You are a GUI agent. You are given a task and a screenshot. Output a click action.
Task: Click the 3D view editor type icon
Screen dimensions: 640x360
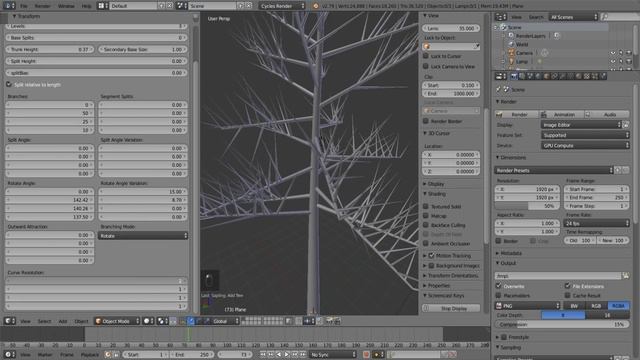(10, 321)
